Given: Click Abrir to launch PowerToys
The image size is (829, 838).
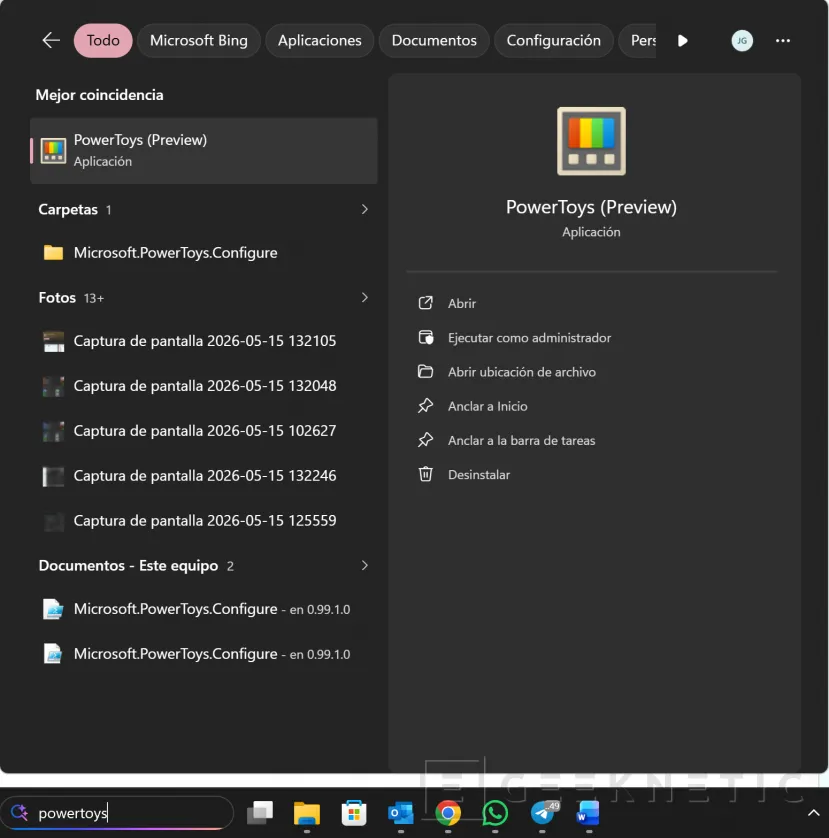Looking at the screenshot, I should pyautogui.click(x=462, y=303).
